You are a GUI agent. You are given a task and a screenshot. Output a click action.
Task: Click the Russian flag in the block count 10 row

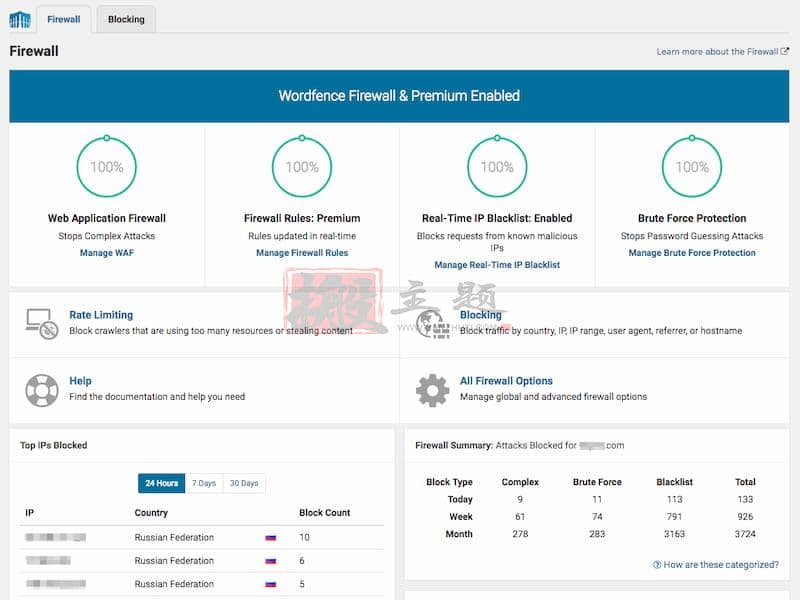pyautogui.click(x=270, y=537)
